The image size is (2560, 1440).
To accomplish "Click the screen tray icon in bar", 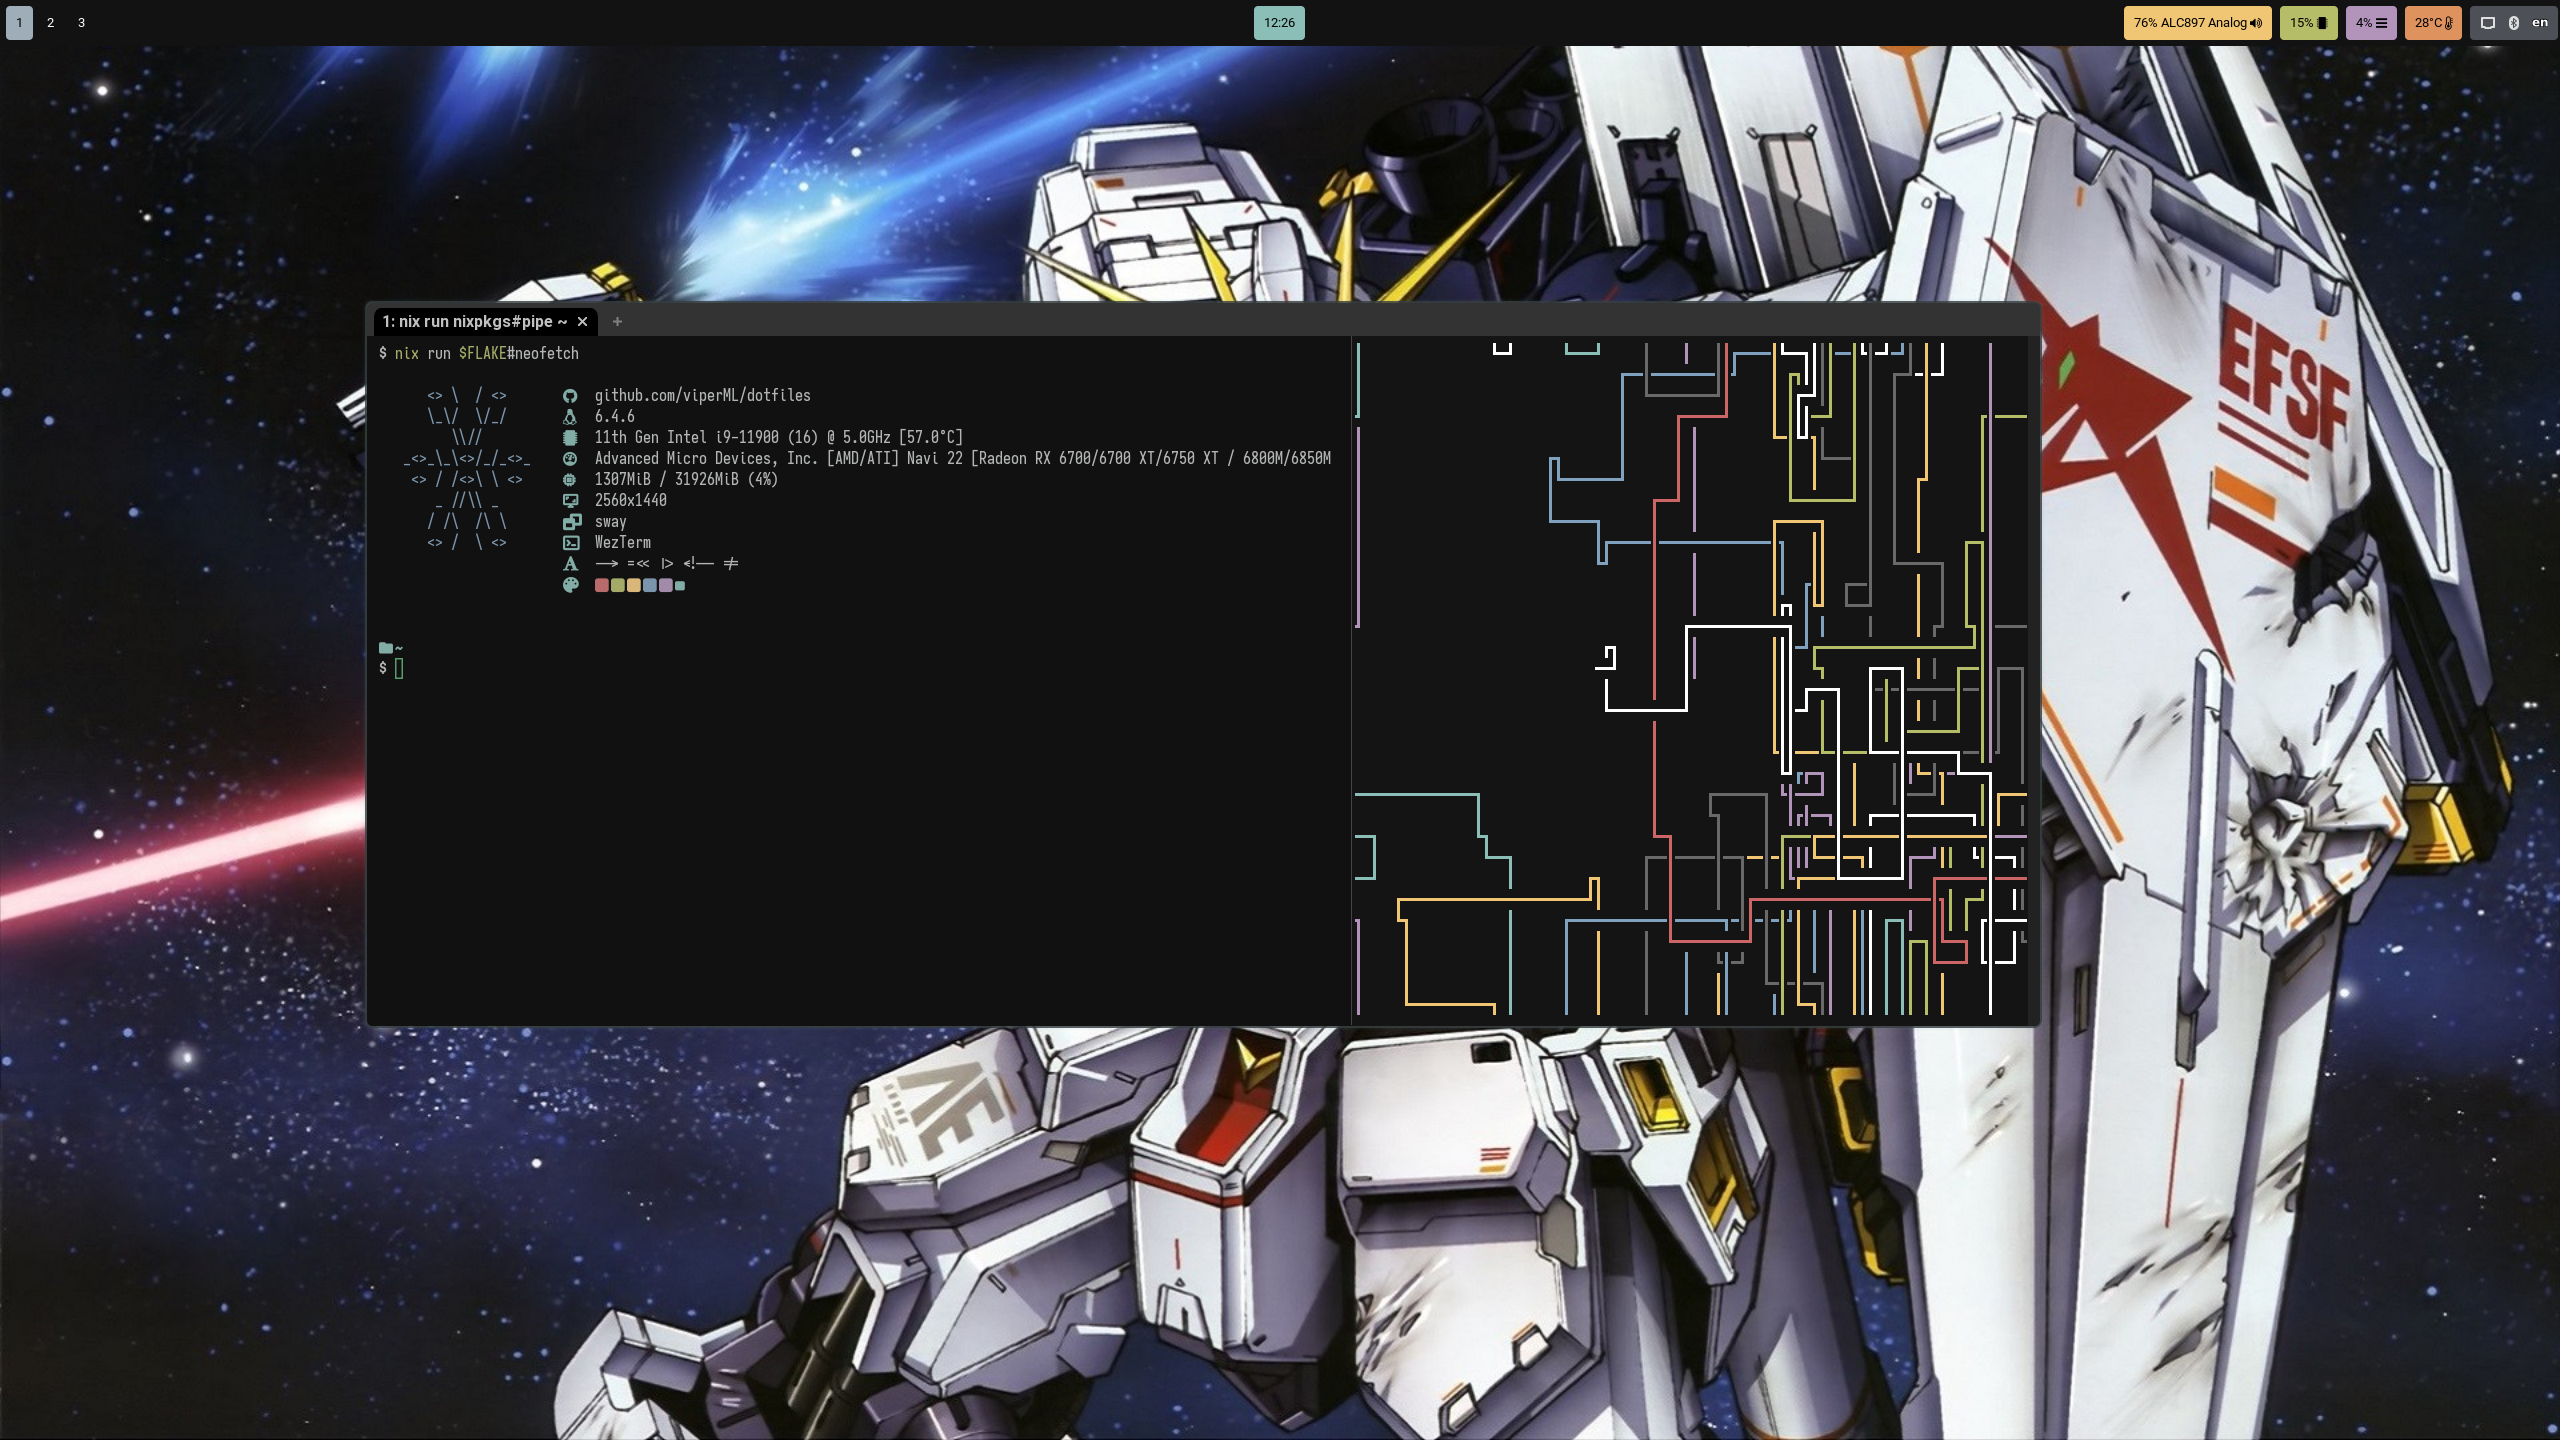I will (x=2488, y=23).
